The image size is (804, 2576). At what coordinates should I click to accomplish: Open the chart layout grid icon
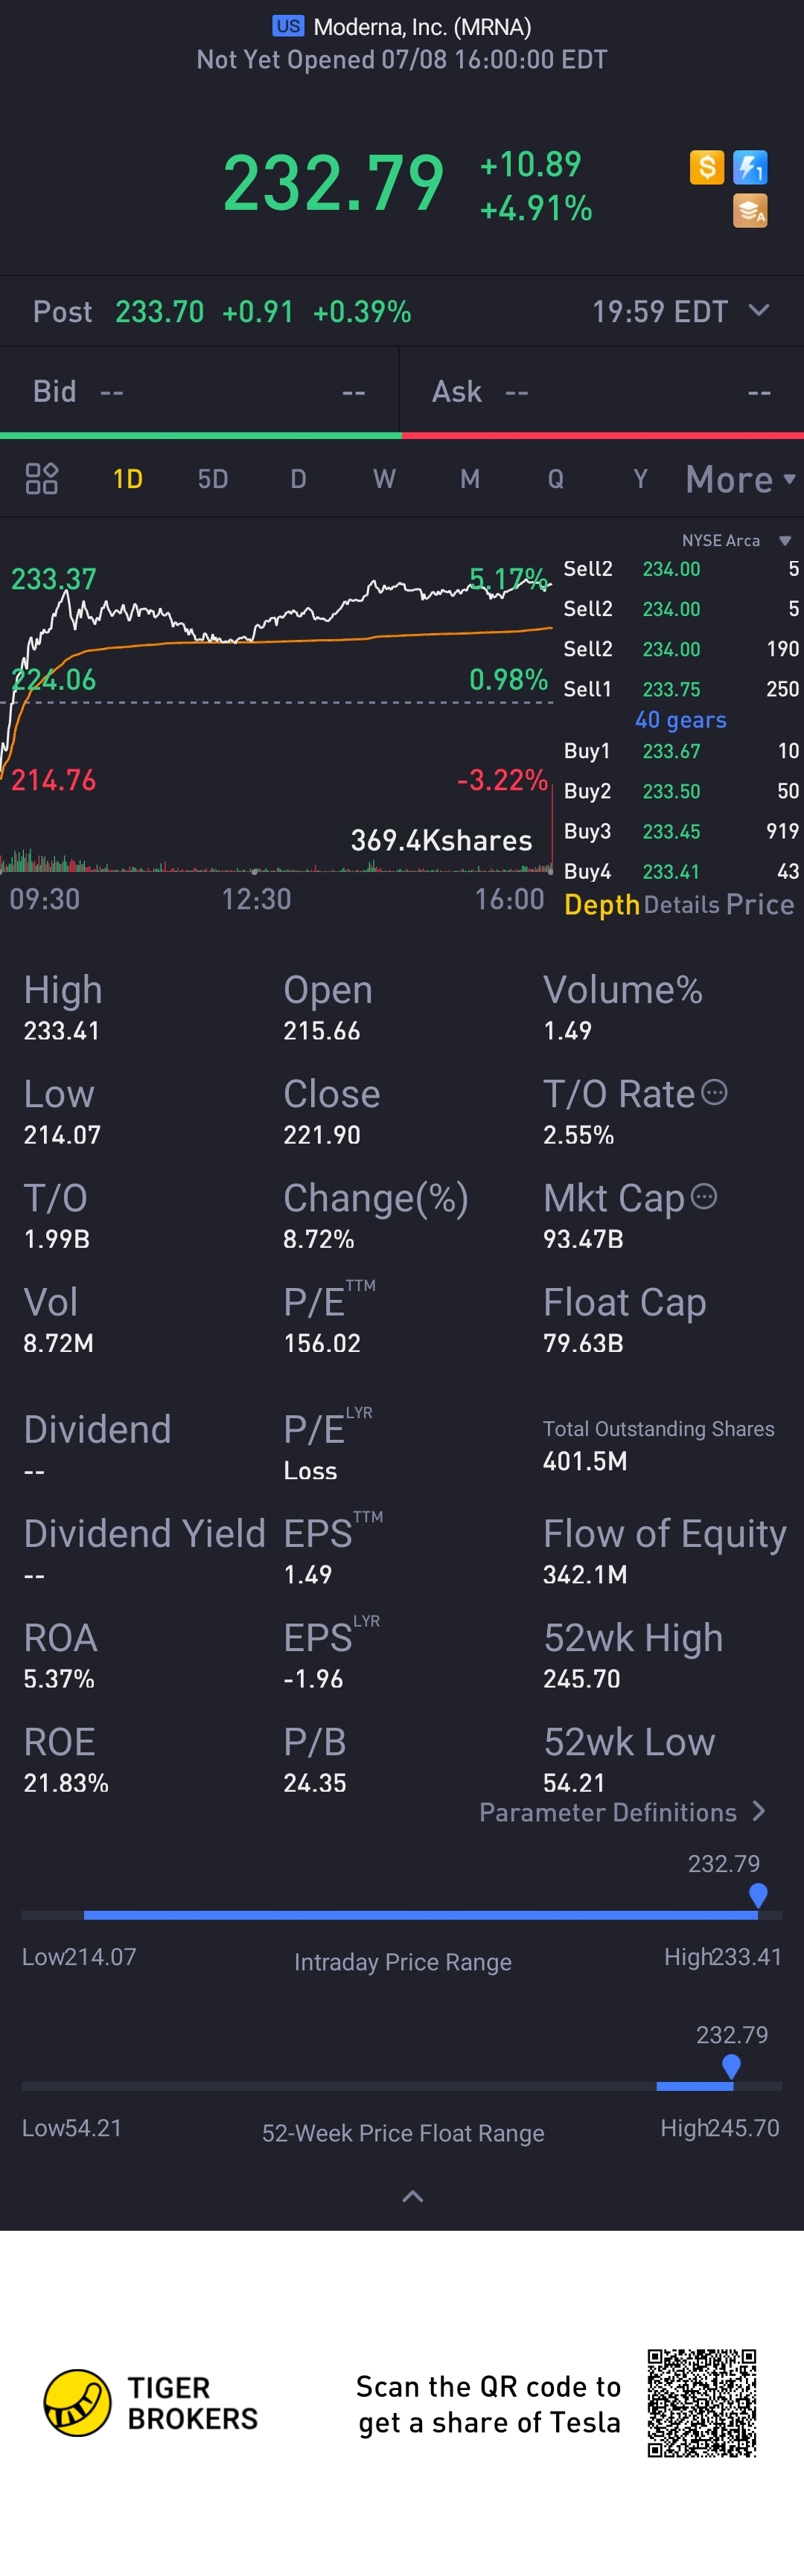(41, 479)
